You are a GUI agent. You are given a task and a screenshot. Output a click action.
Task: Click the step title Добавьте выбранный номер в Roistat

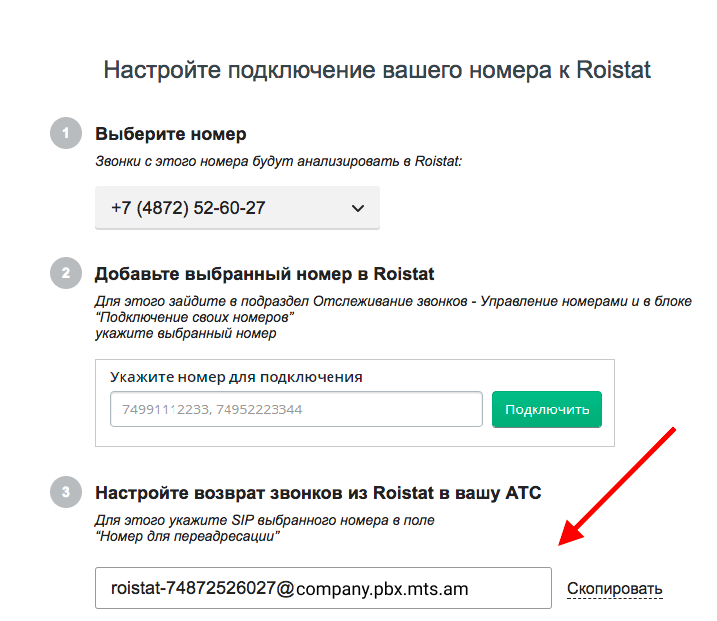pos(264,274)
